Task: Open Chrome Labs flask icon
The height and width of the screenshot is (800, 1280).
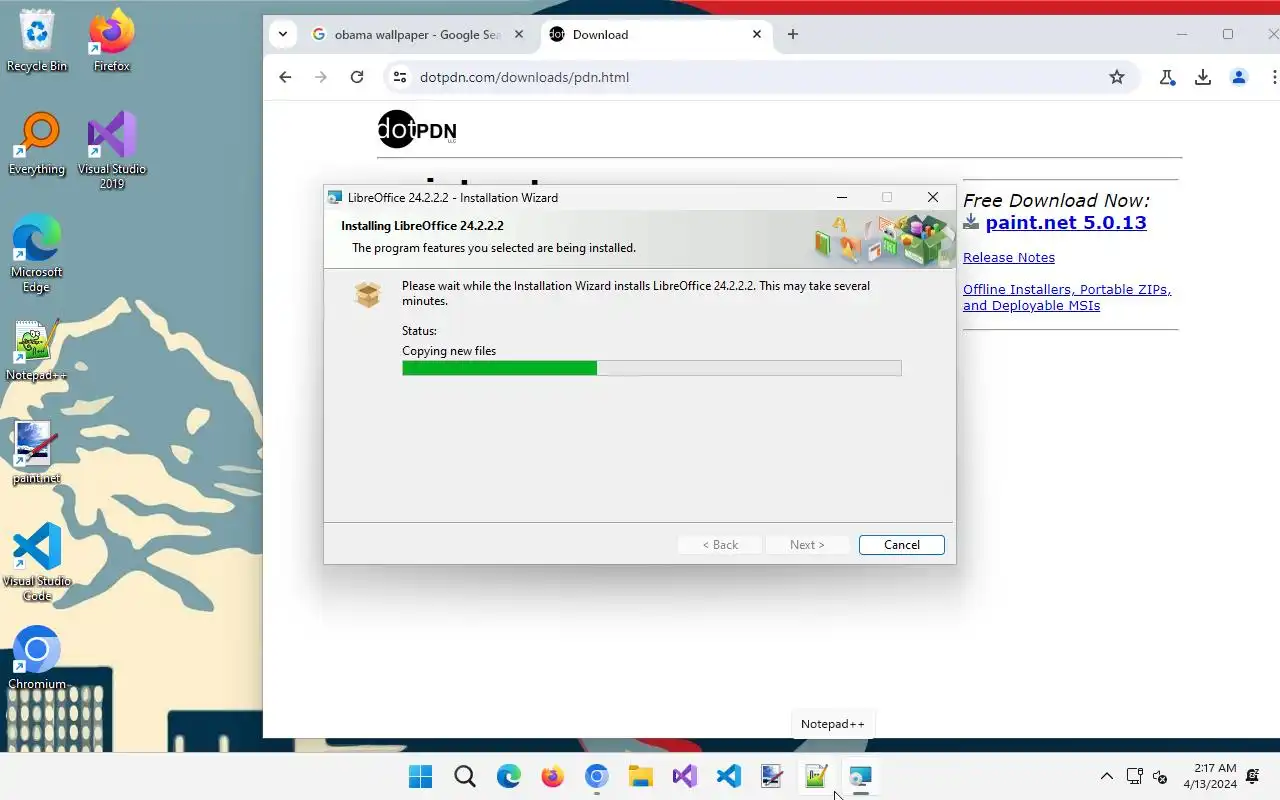Action: tap(1167, 77)
